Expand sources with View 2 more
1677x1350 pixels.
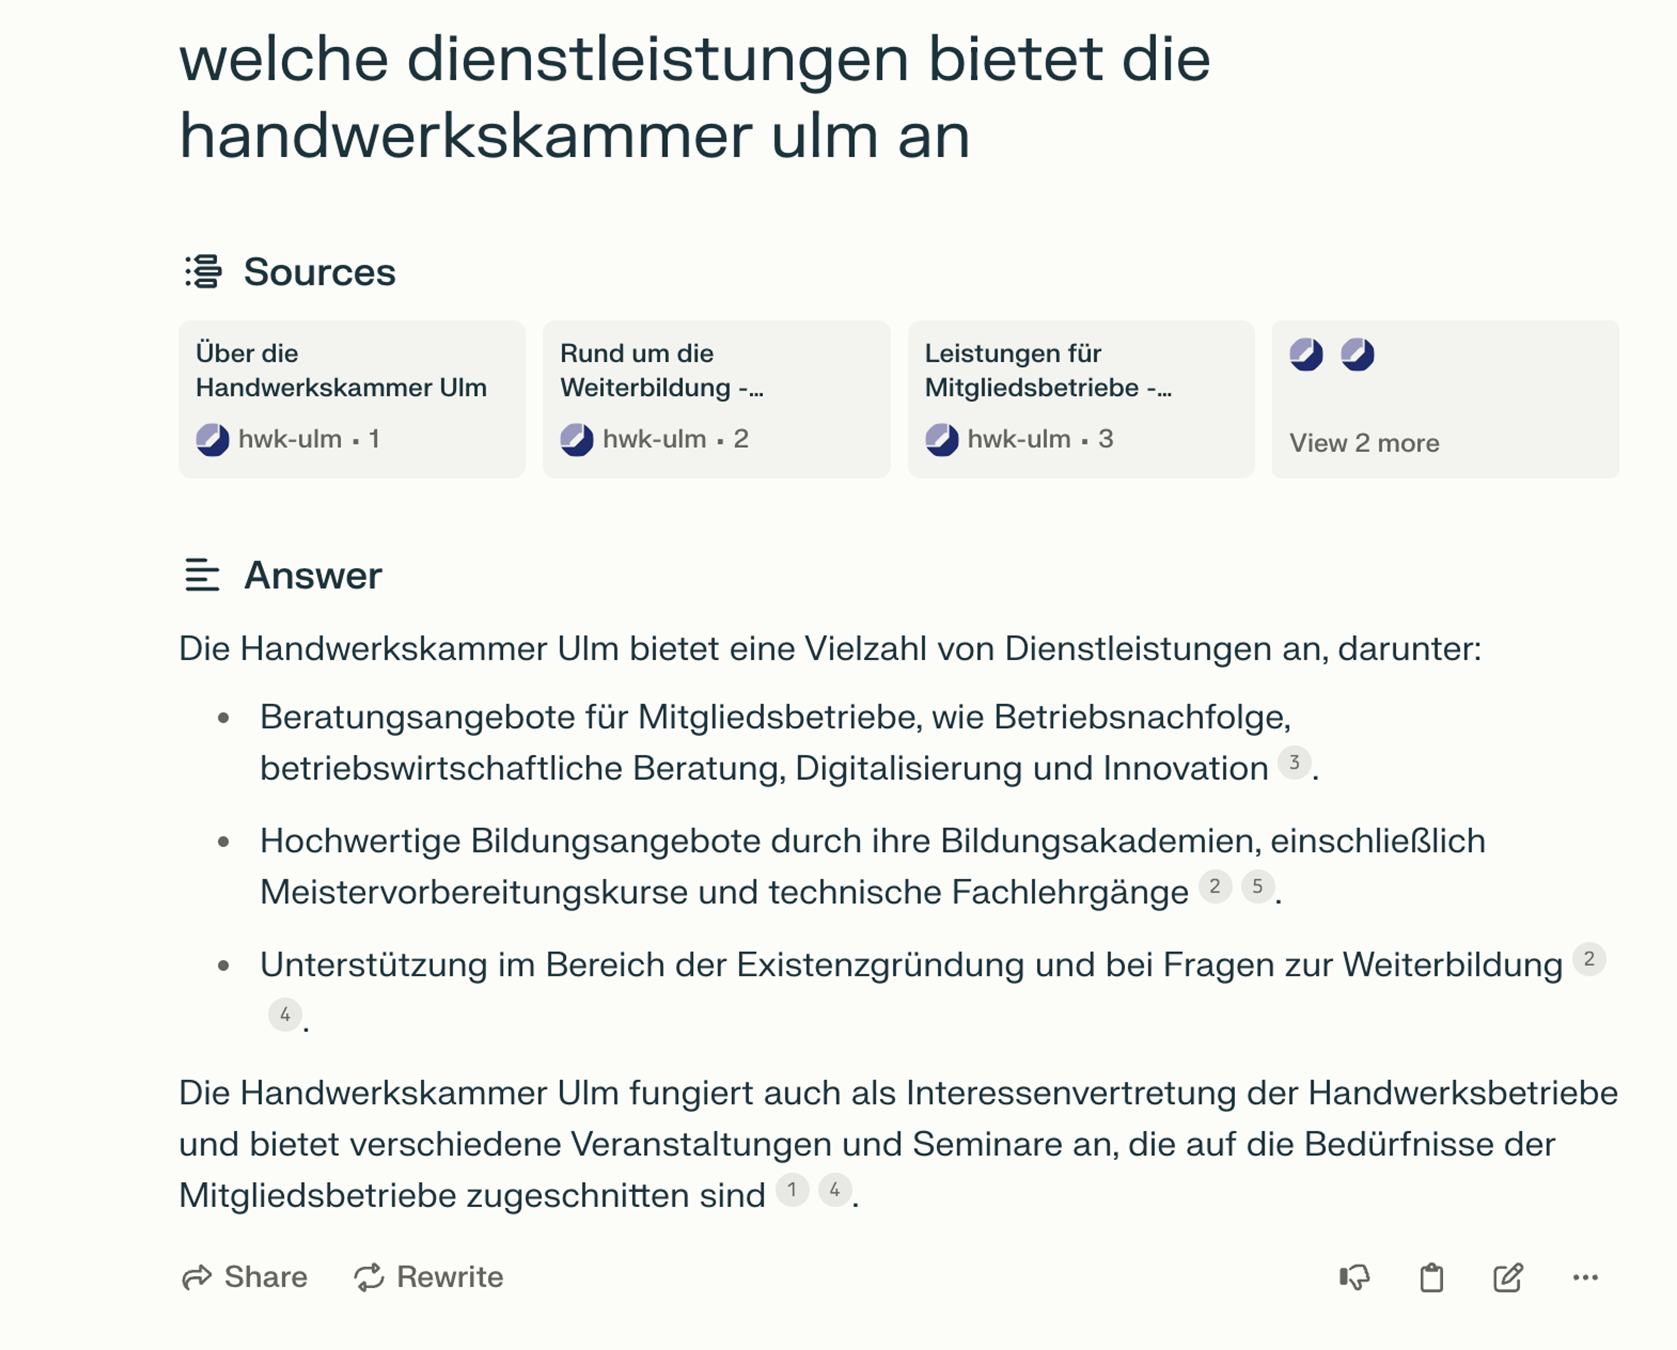tap(1363, 443)
